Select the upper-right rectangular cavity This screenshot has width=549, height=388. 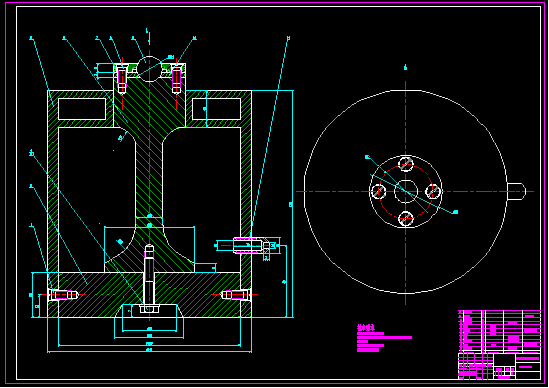tap(216, 109)
